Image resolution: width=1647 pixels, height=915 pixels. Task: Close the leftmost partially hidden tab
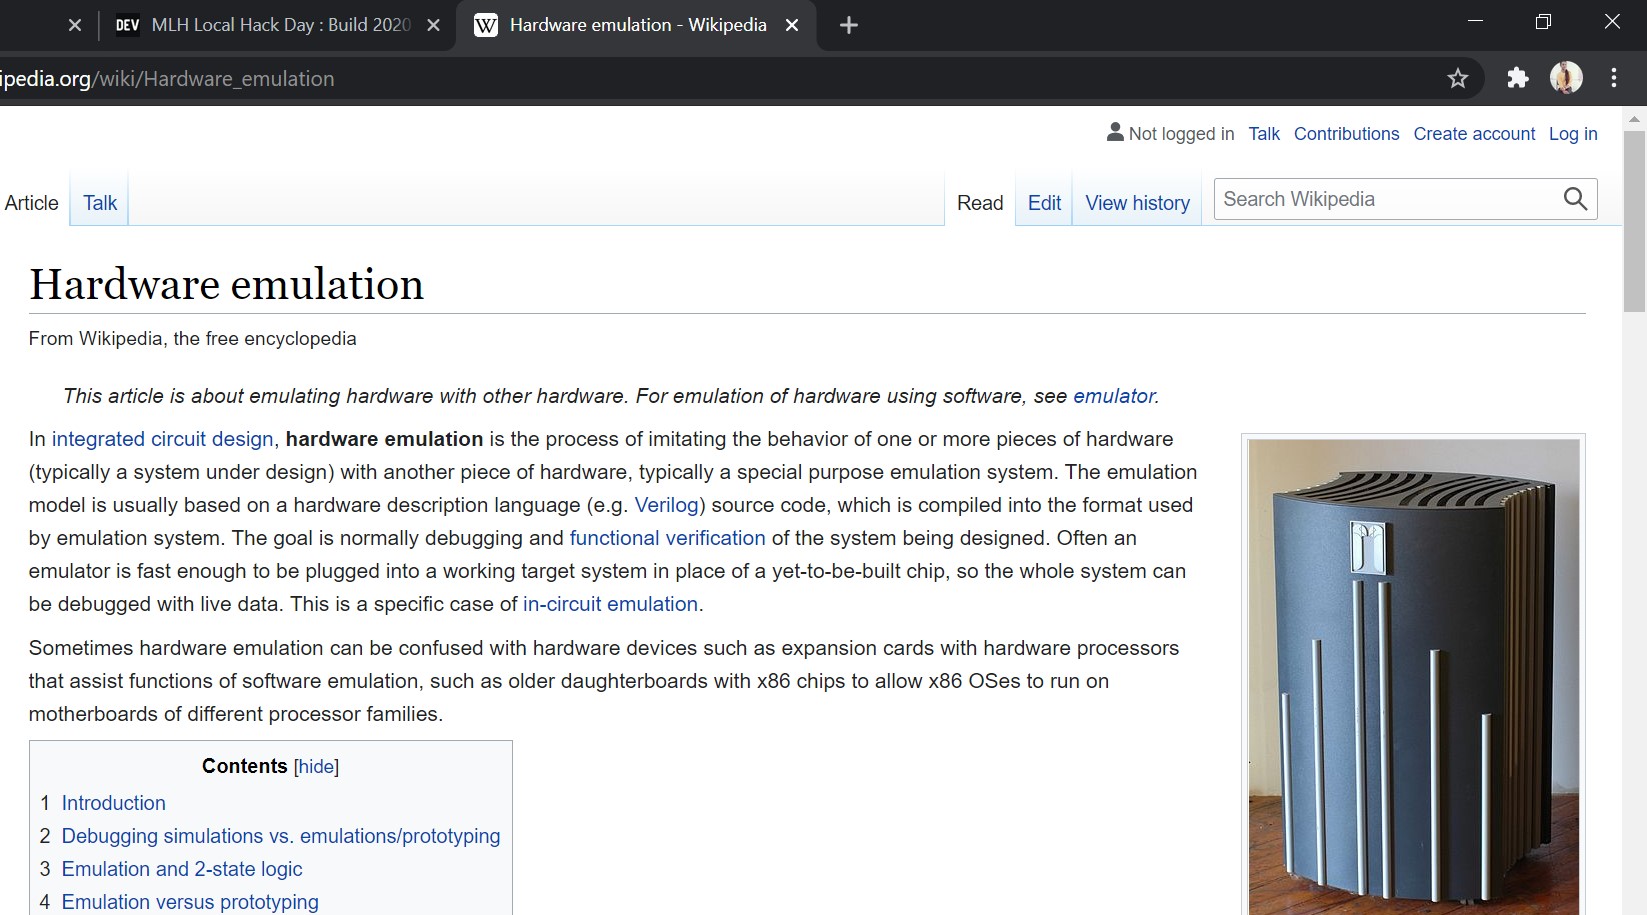75,25
